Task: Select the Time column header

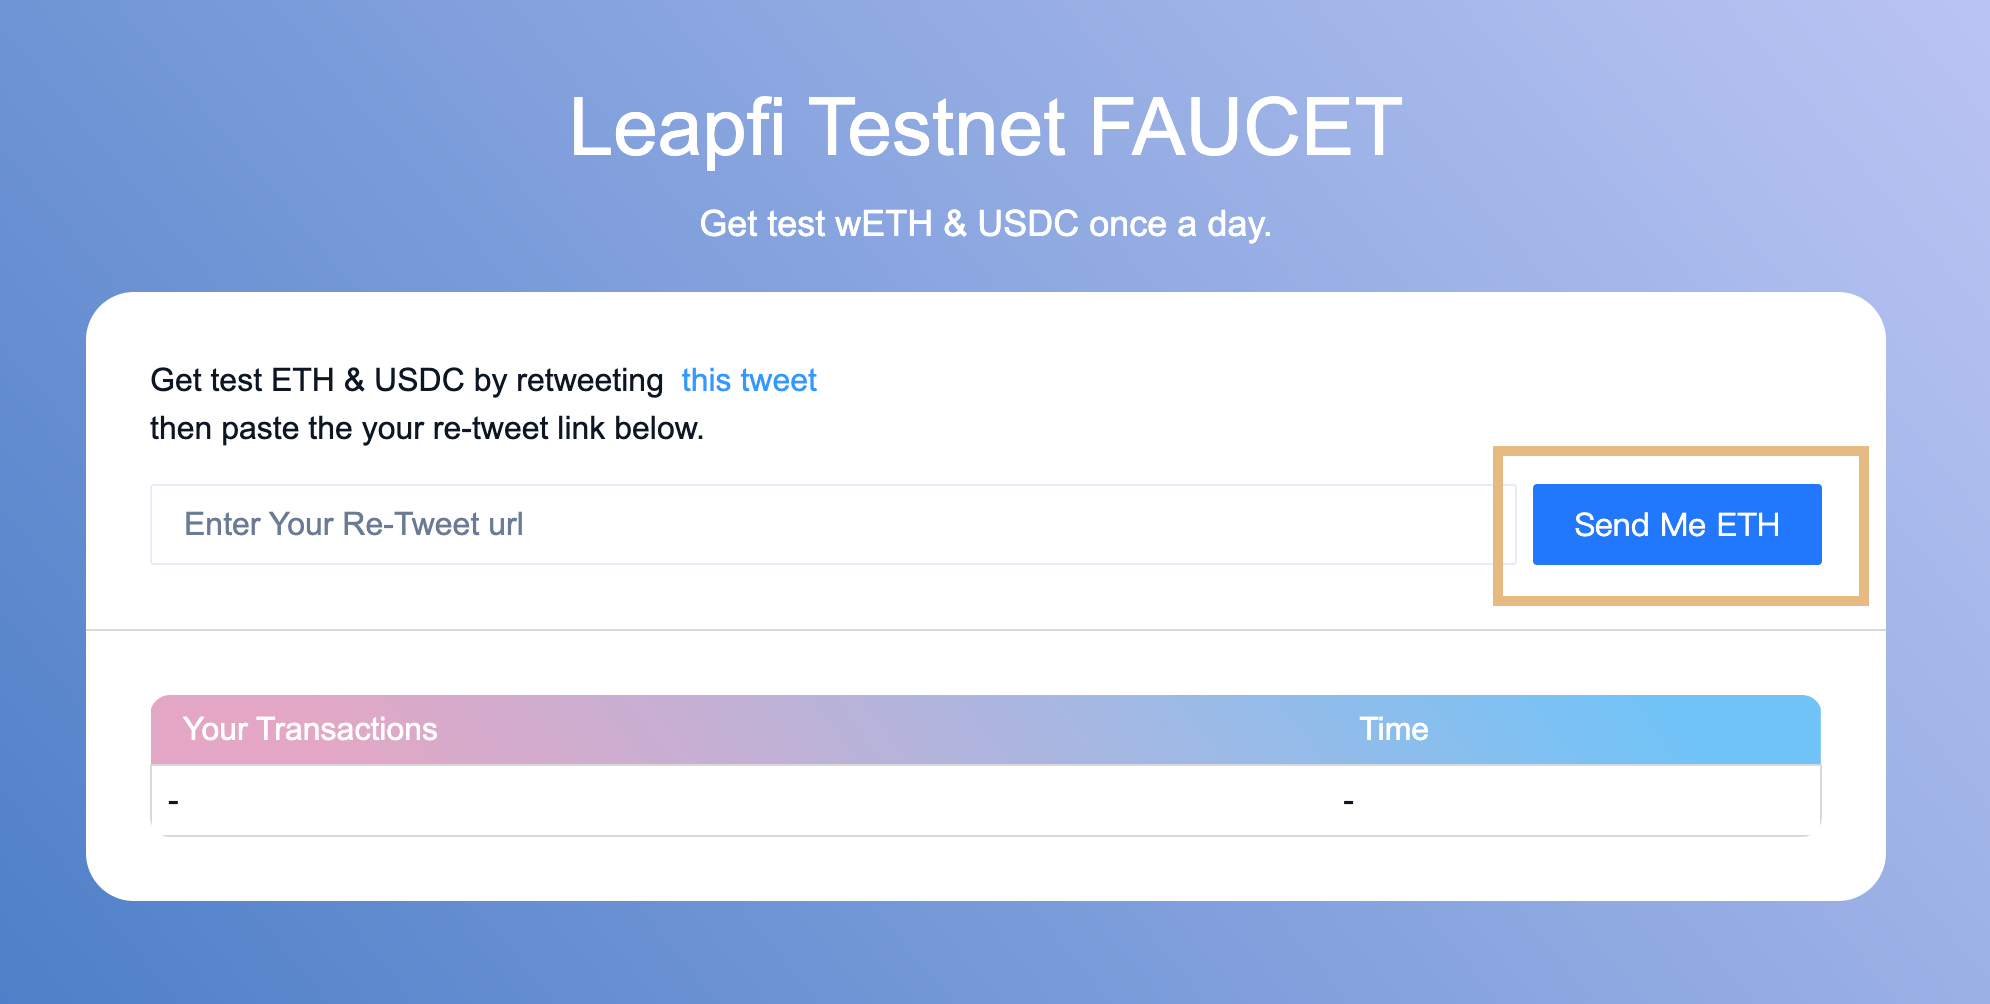Action: point(1393,729)
